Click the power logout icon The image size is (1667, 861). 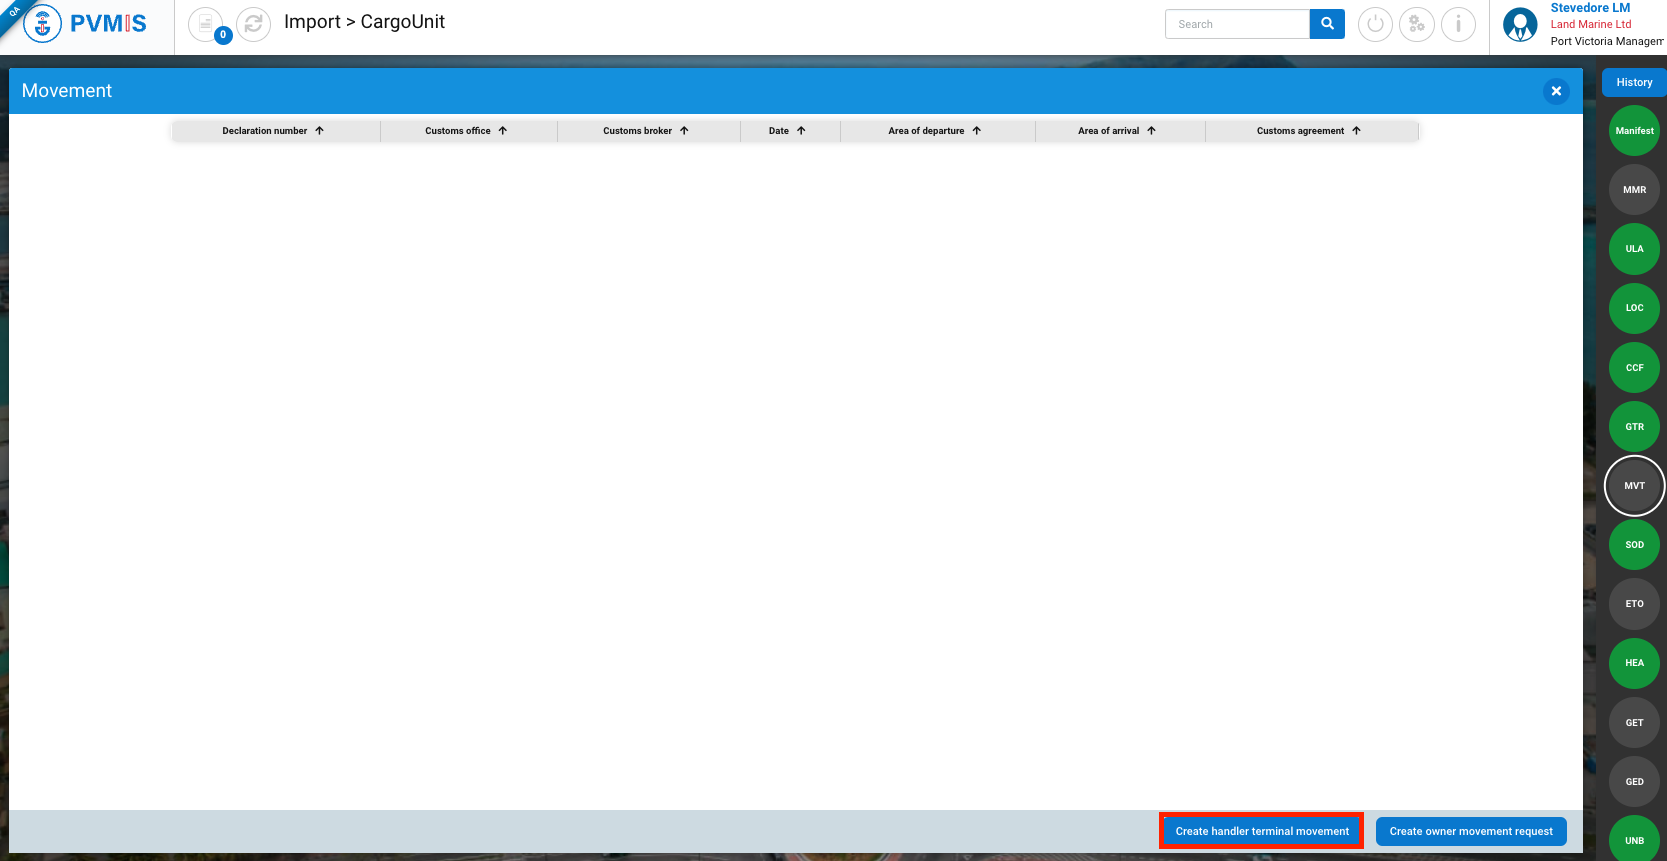click(1375, 24)
